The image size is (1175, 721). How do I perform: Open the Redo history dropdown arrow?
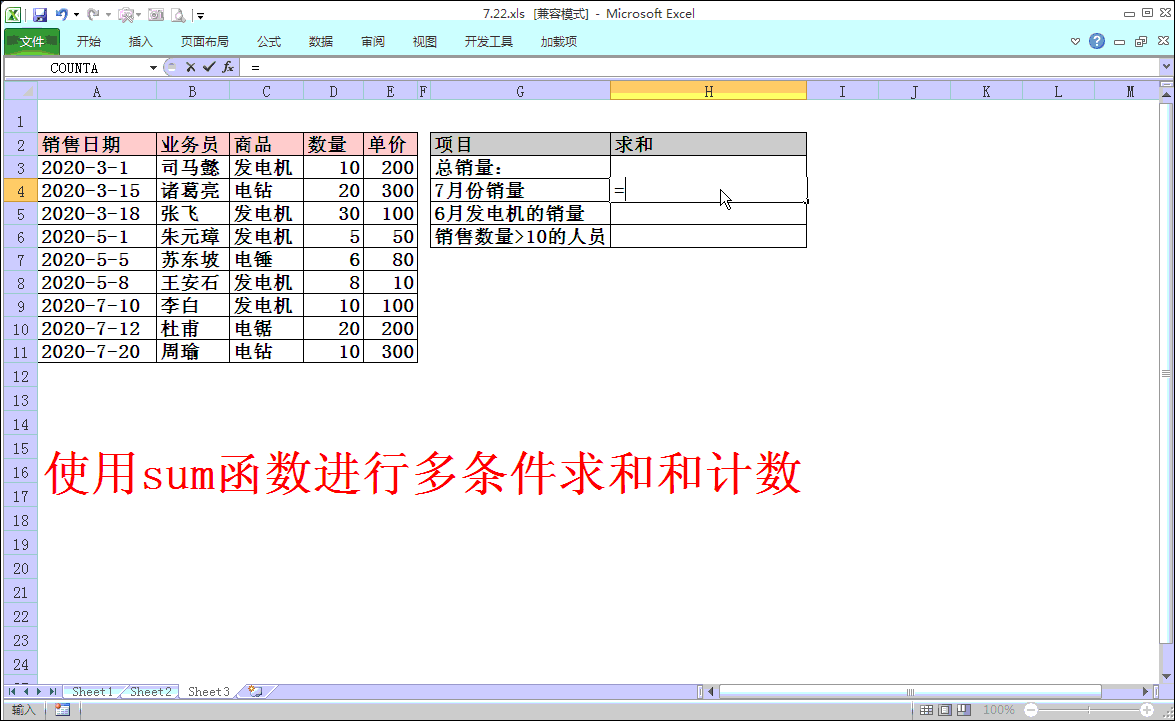(109, 14)
